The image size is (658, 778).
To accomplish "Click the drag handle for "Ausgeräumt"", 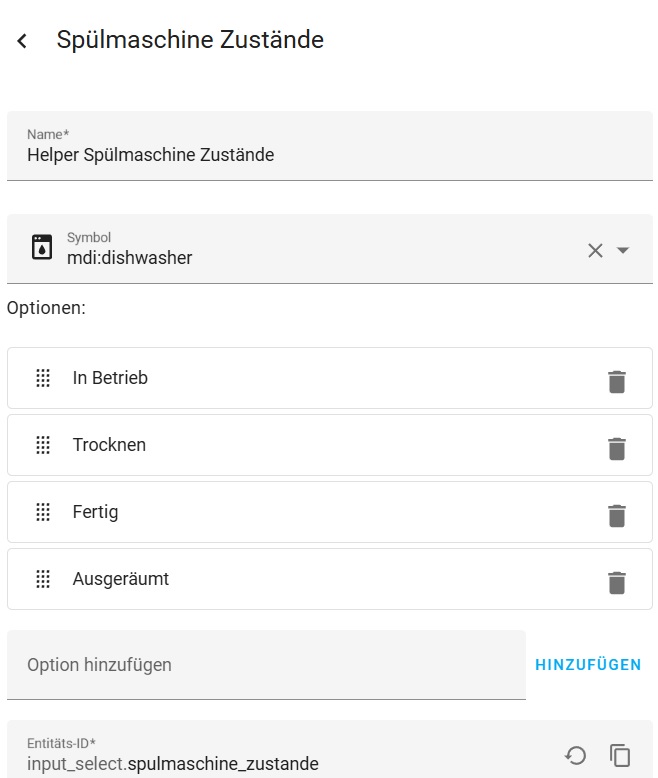I will [43, 579].
